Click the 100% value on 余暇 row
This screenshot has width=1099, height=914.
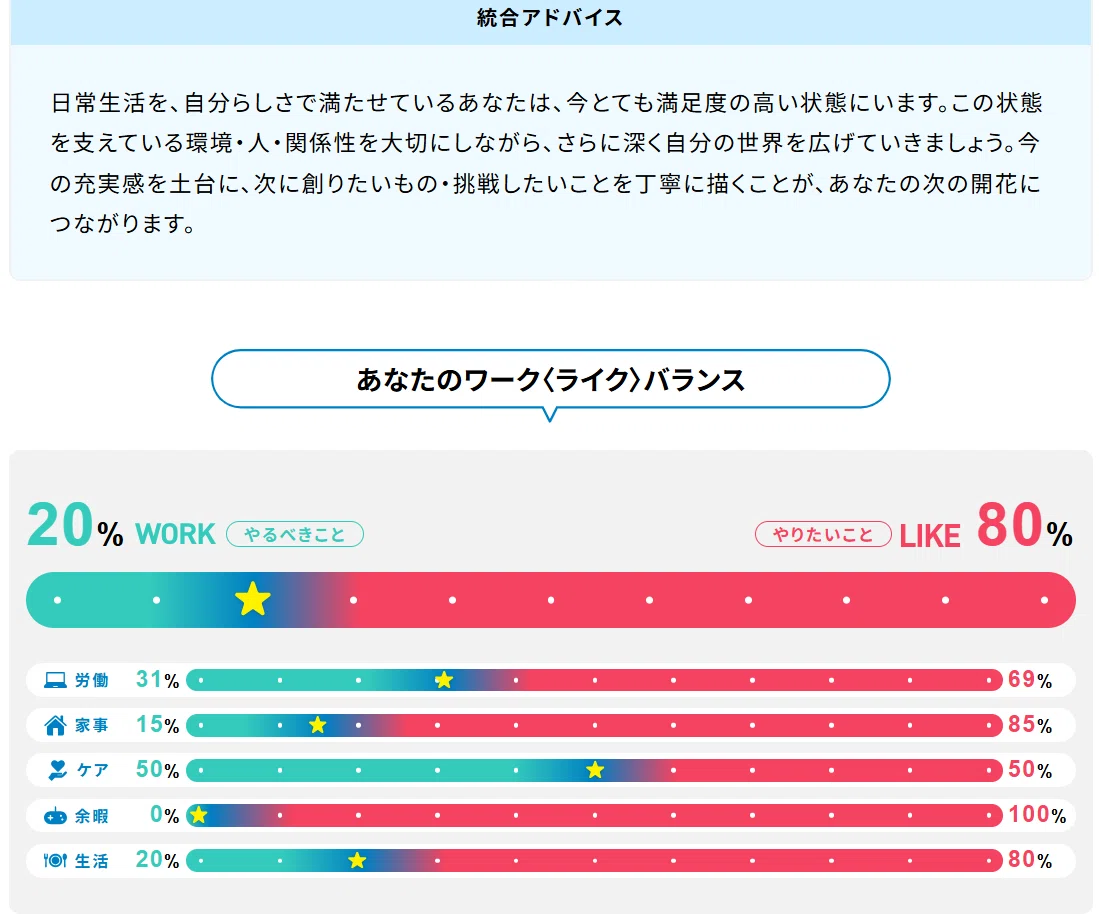tap(1037, 814)
